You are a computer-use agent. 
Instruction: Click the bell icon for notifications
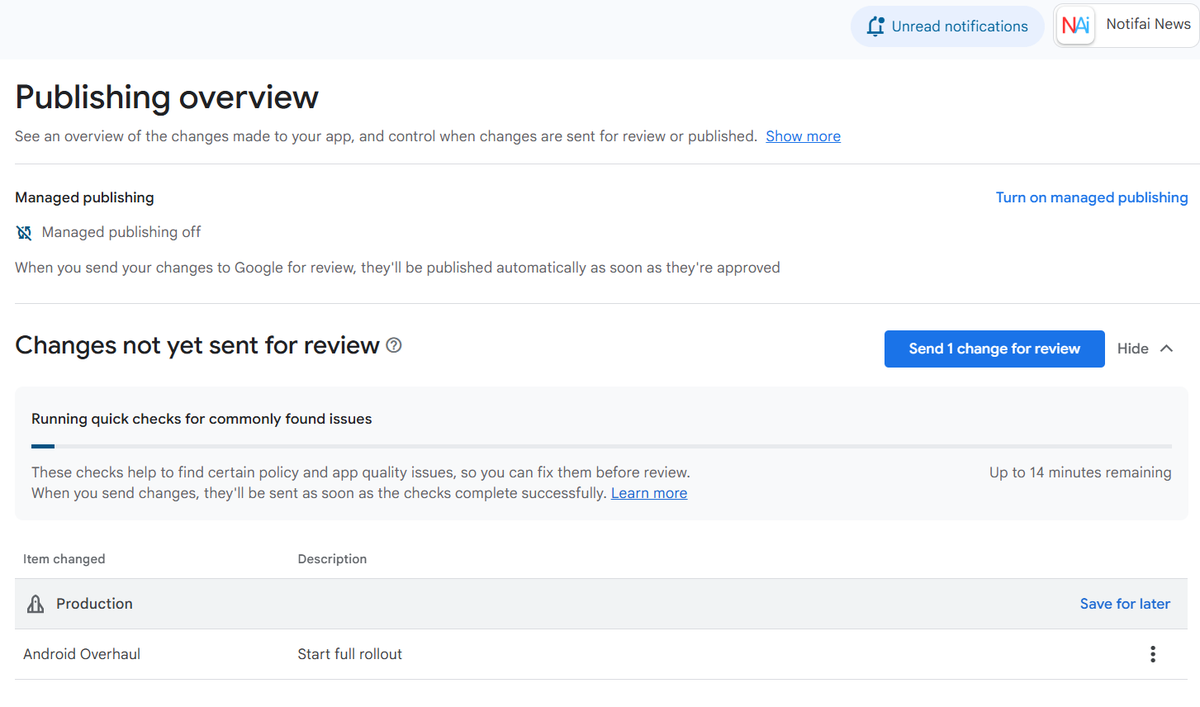tap(875, 26)
